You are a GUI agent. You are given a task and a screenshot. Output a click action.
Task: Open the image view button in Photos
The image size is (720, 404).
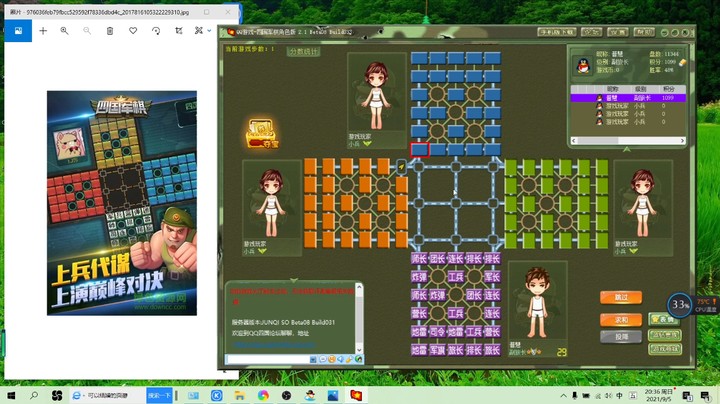pyautogui.click(x=18, y=31)
